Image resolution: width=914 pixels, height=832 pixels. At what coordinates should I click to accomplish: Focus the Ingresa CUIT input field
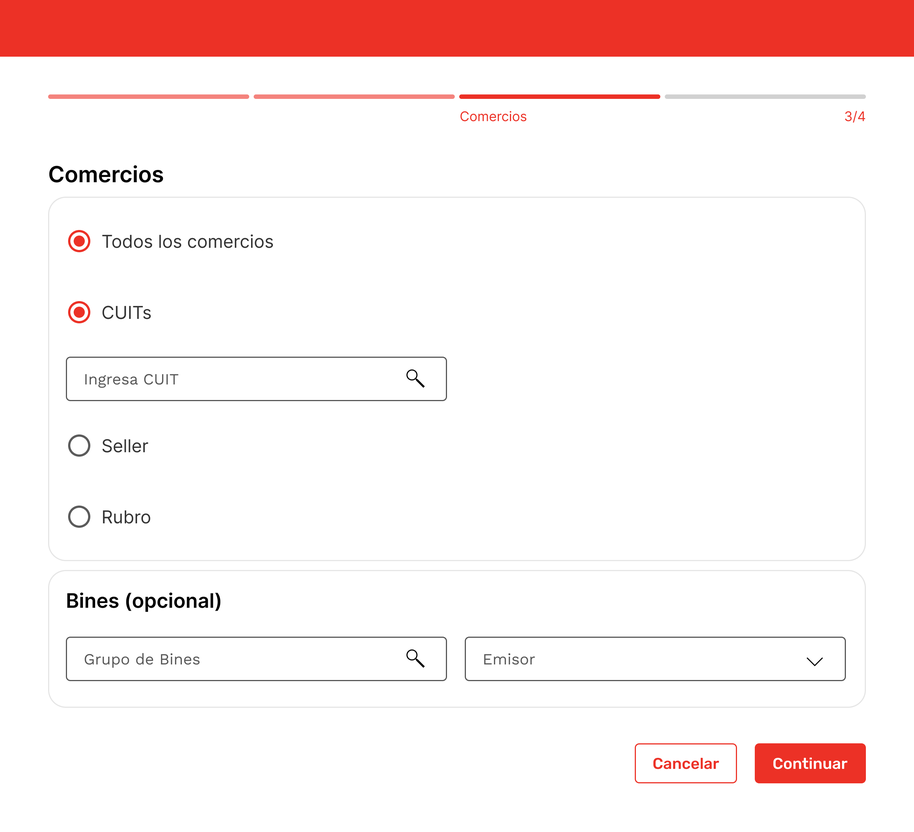coord(256,379)
